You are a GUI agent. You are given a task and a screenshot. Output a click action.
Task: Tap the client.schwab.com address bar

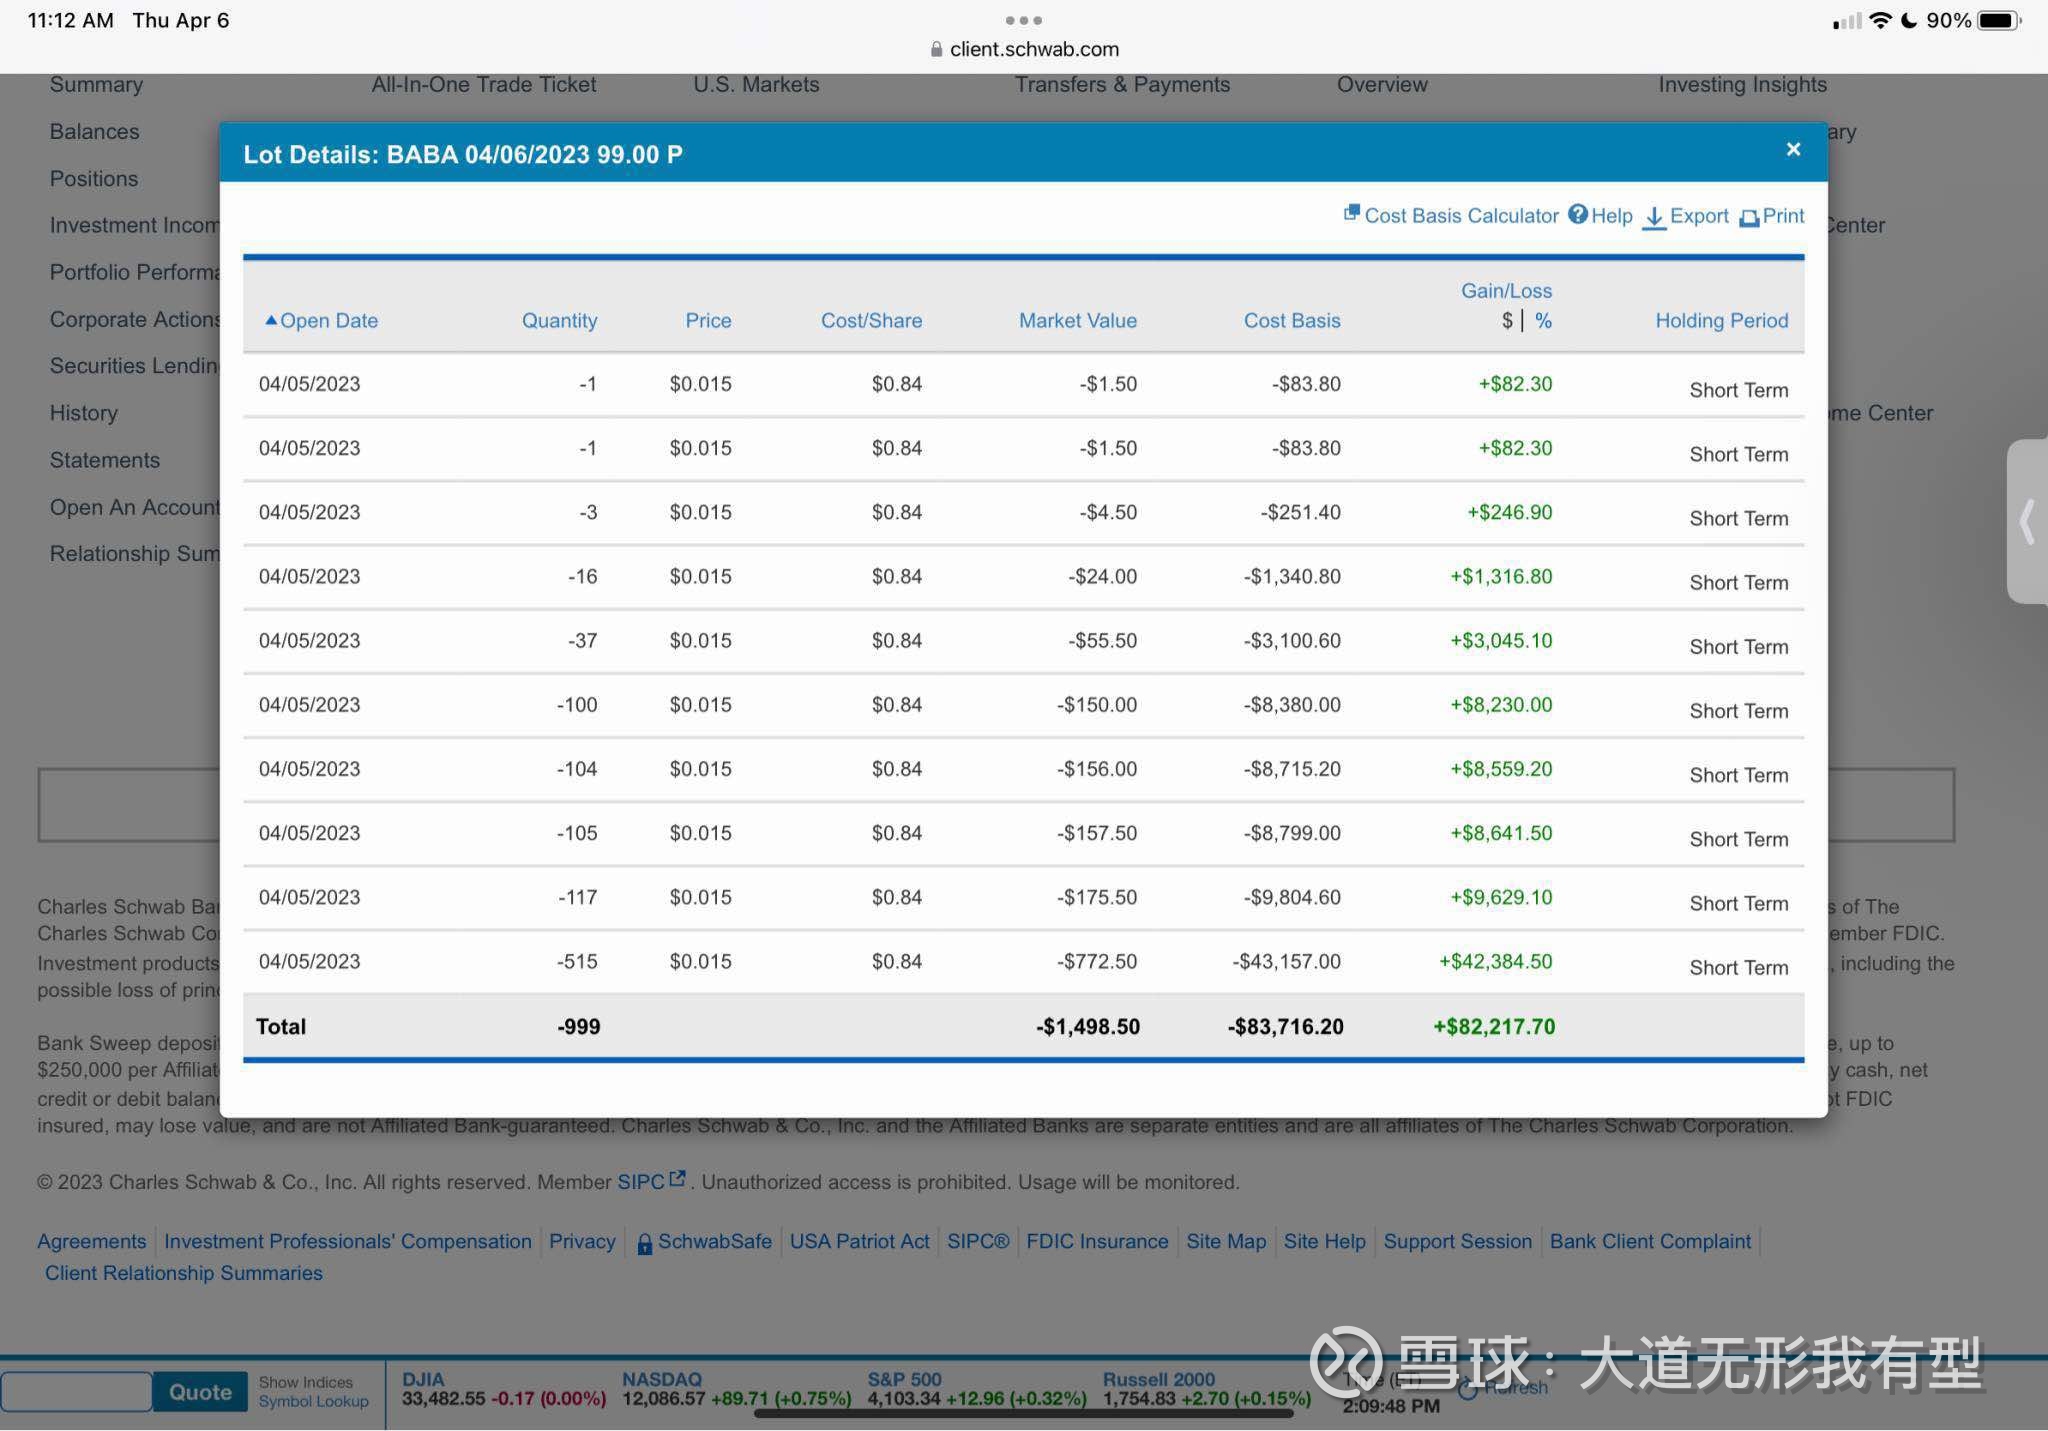(x=1024, y=49)
